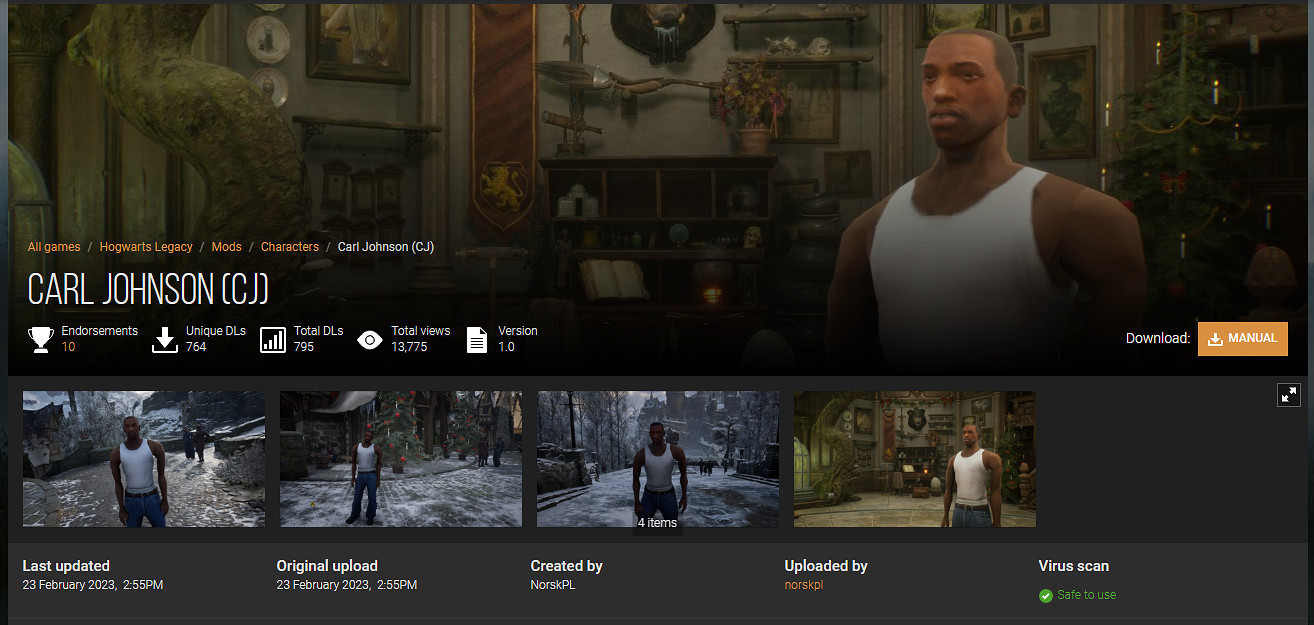This screenshot has width=1314, height=625.
Task: Click the Unique DLs download tray icon
Action: coord(165,340)
